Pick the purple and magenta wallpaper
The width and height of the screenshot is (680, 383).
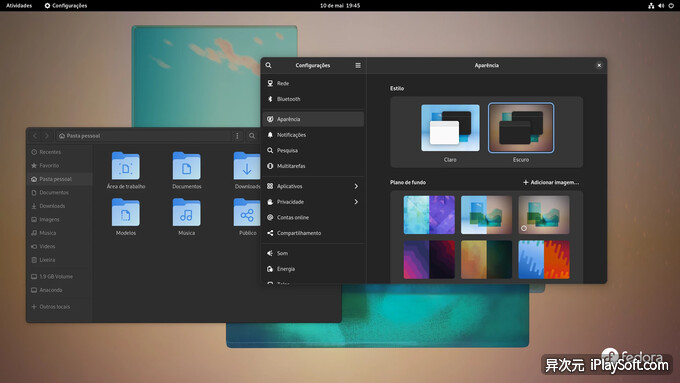[x=429, y=259]
